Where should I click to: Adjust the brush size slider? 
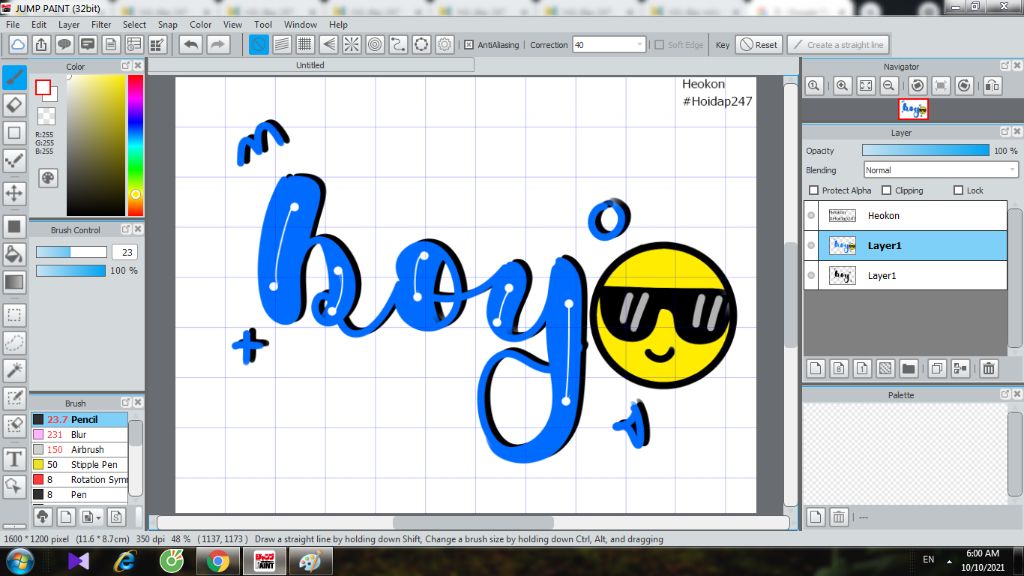(x=71, y=252)
